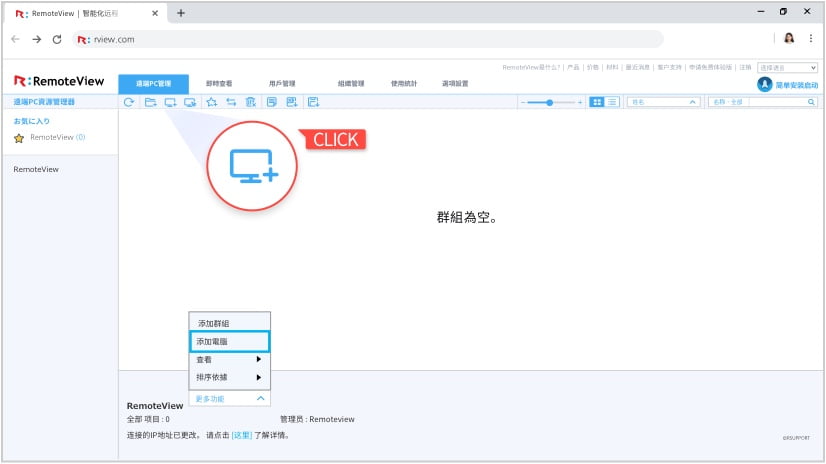
Task: Open the 用戶管理 tab
Action: click(282, 84)
